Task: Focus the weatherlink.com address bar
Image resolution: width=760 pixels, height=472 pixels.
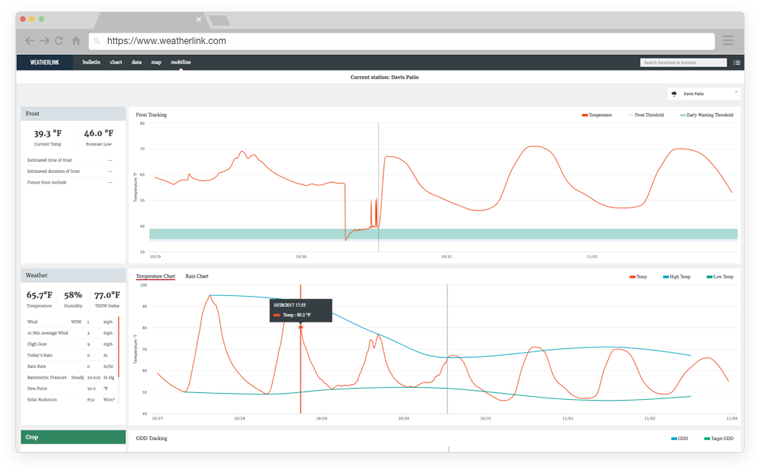Action: pyautogui.click(x=401, y=41)
